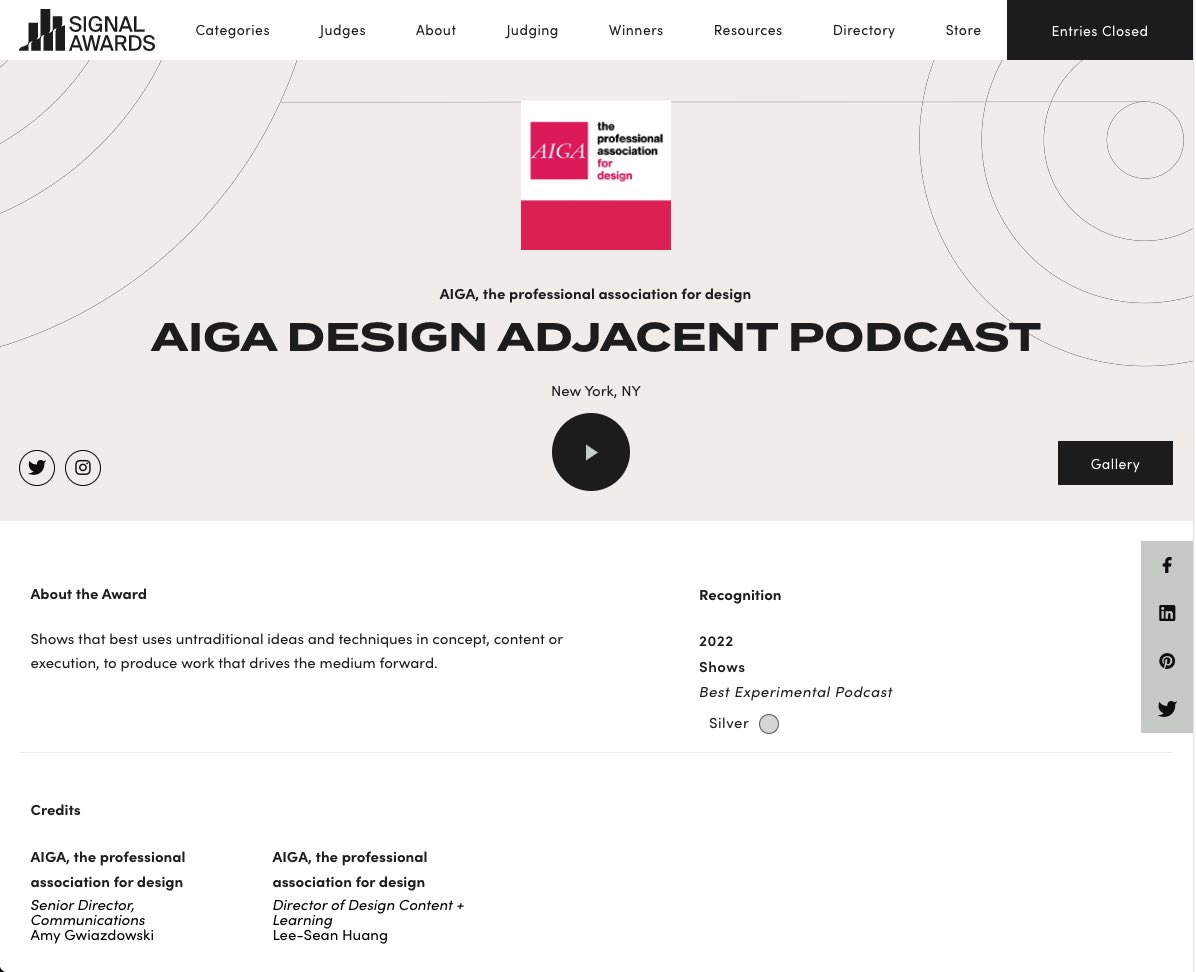This screenshot has height=972, width=1196.
Task: Click the Shows recognition label
Action: tap(722, 667)
